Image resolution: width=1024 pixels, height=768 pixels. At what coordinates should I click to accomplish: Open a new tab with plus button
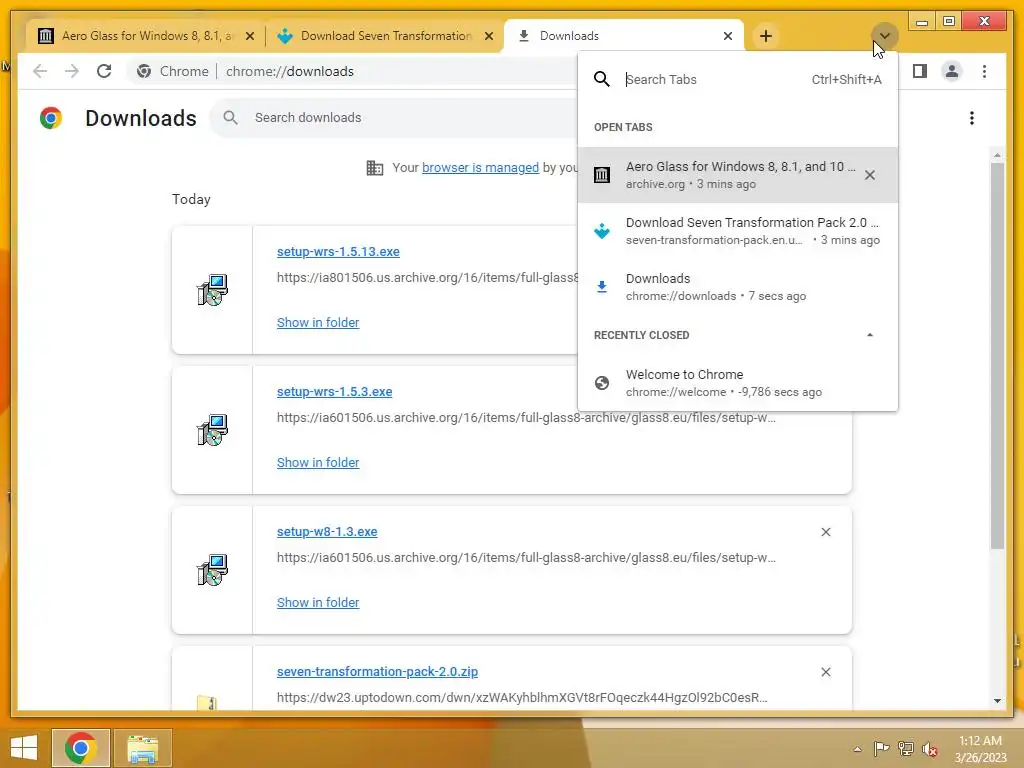[x=766, y=36]
